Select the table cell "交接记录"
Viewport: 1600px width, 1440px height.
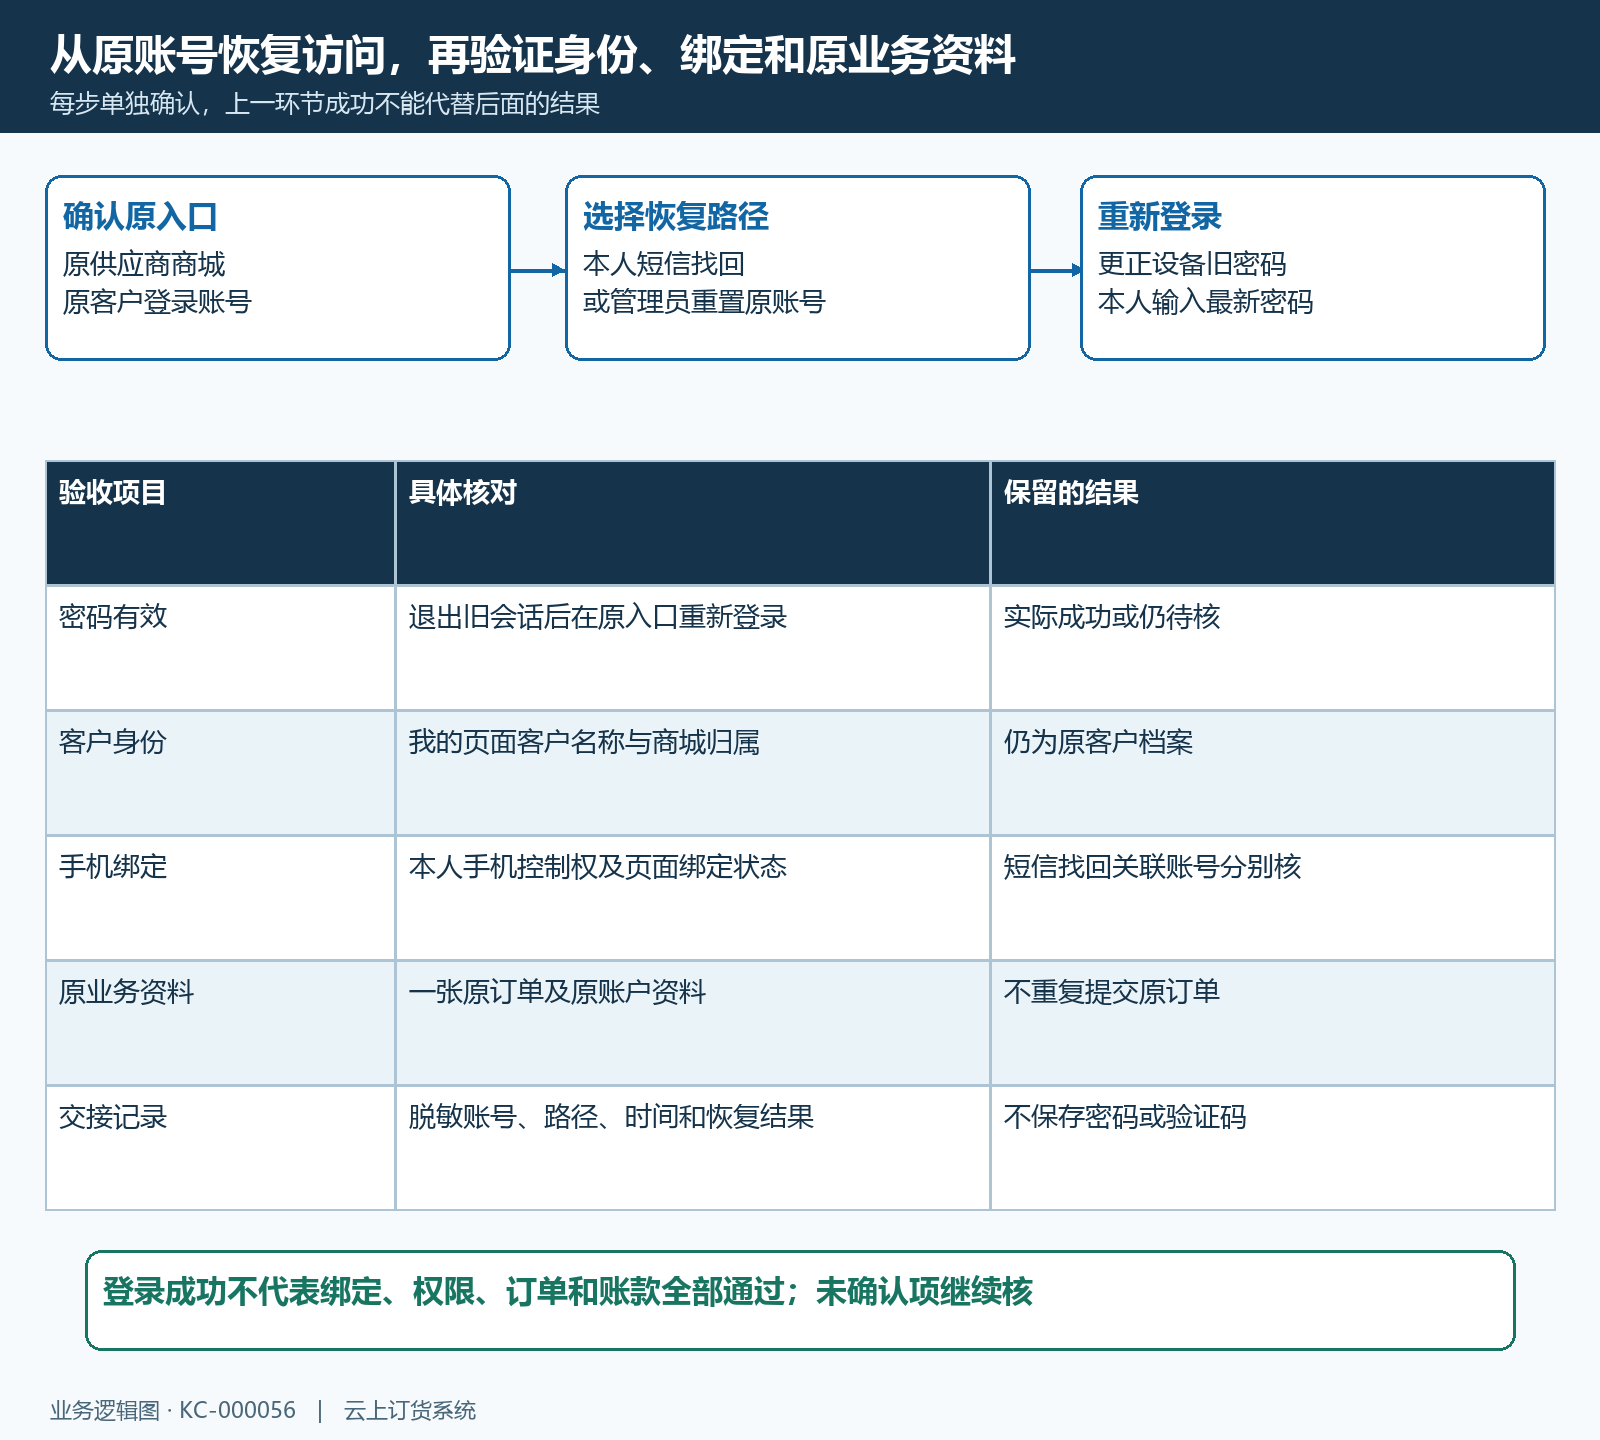[221, 1148]
